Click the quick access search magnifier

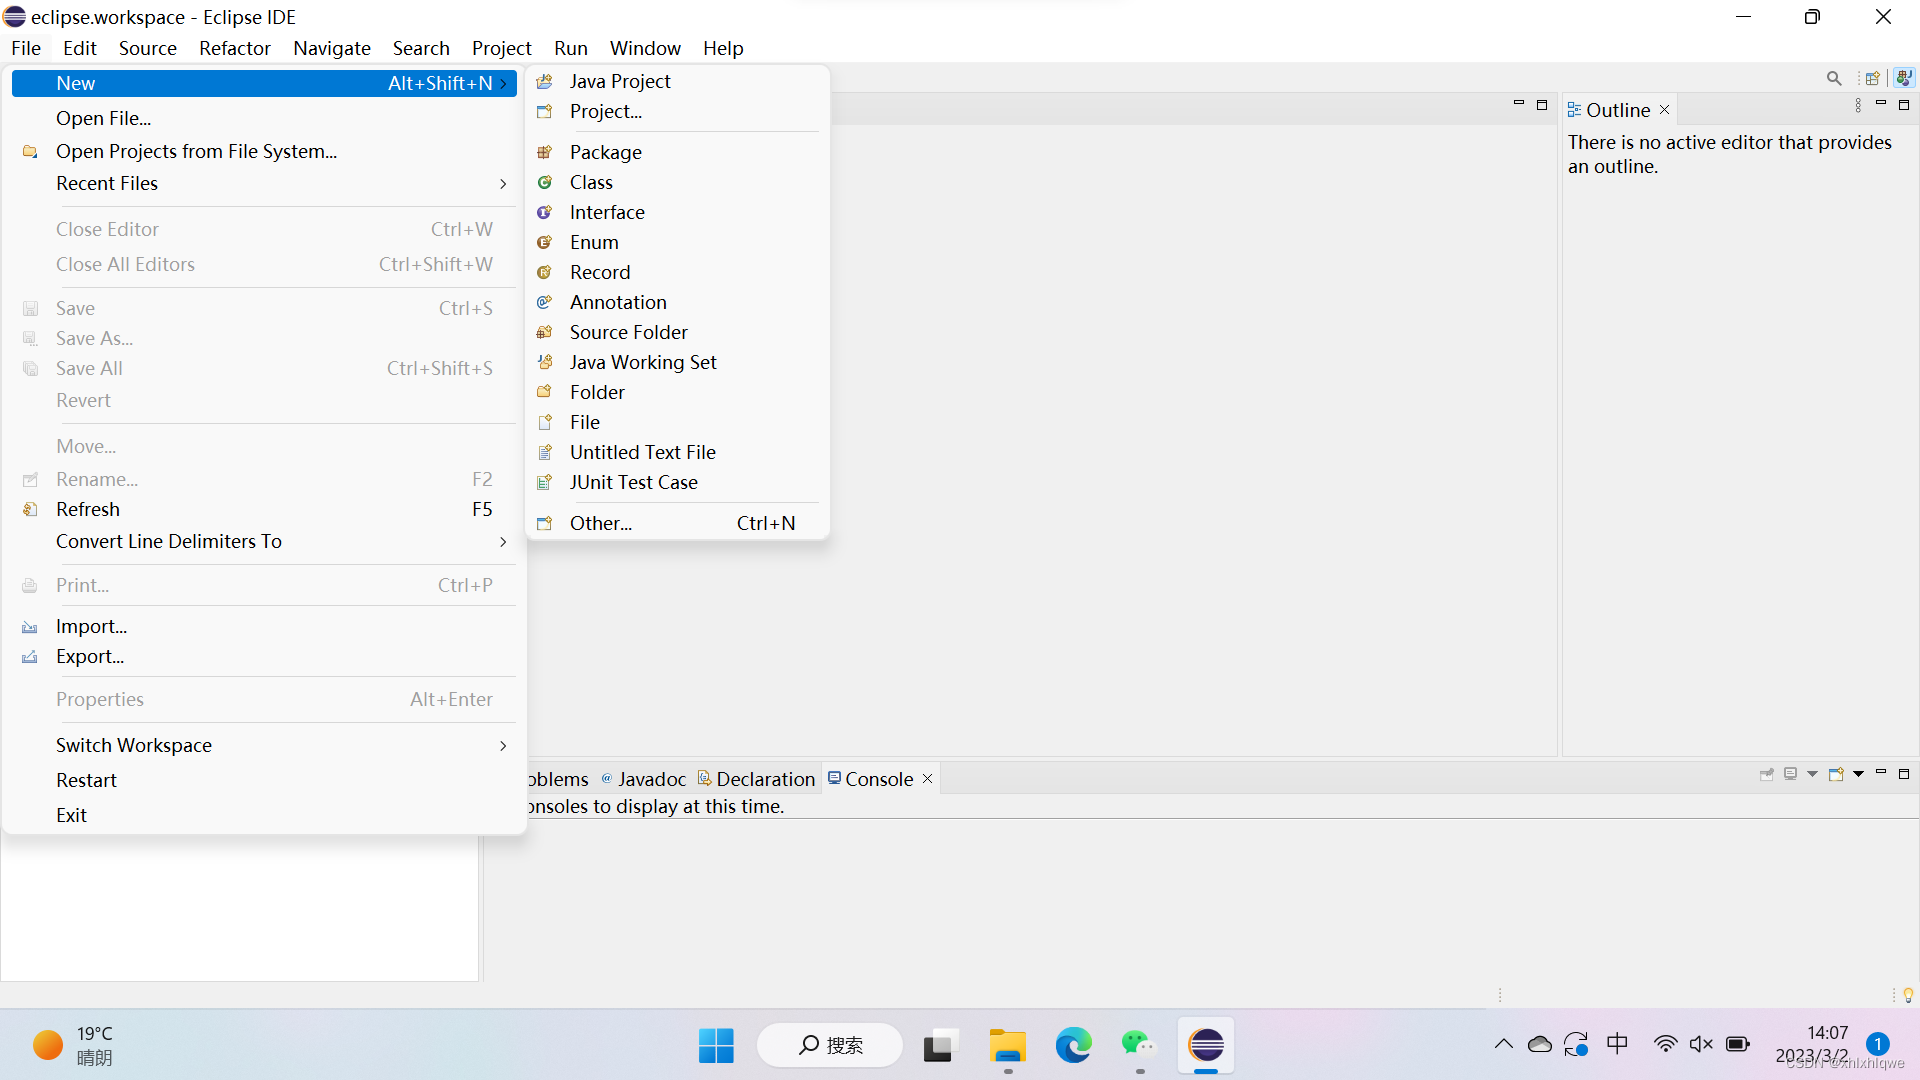click(x=1833, y=79)
